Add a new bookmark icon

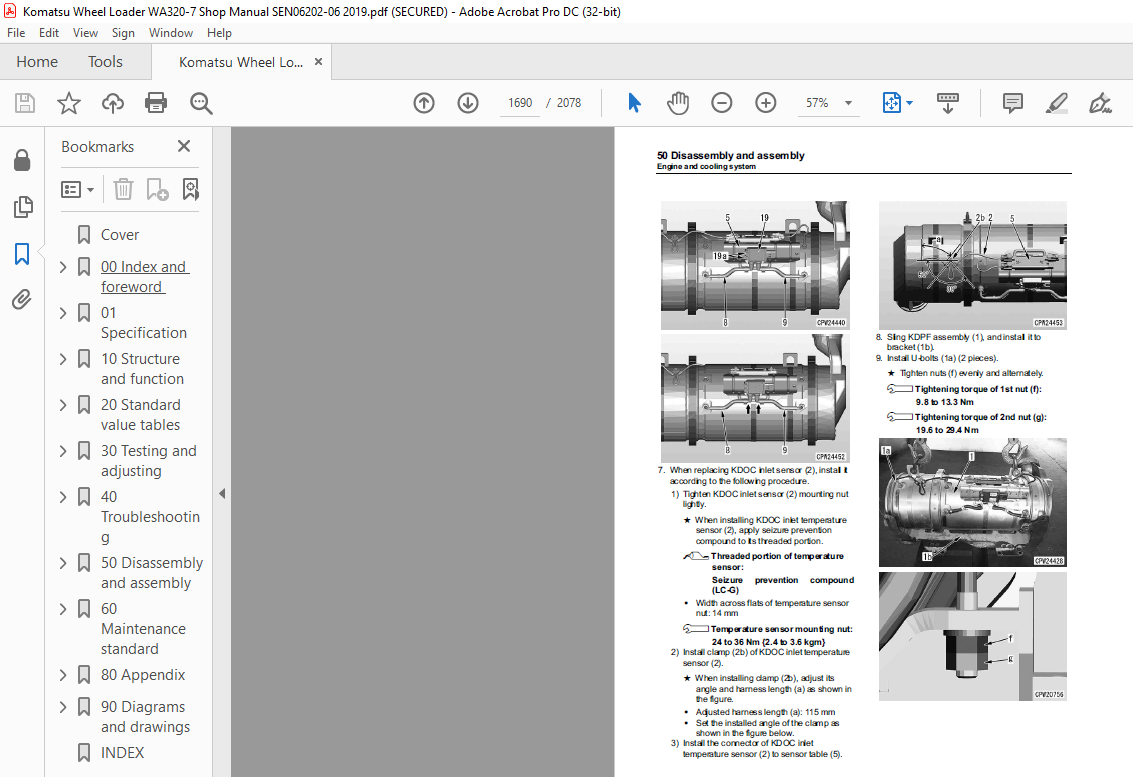point(157,189)
